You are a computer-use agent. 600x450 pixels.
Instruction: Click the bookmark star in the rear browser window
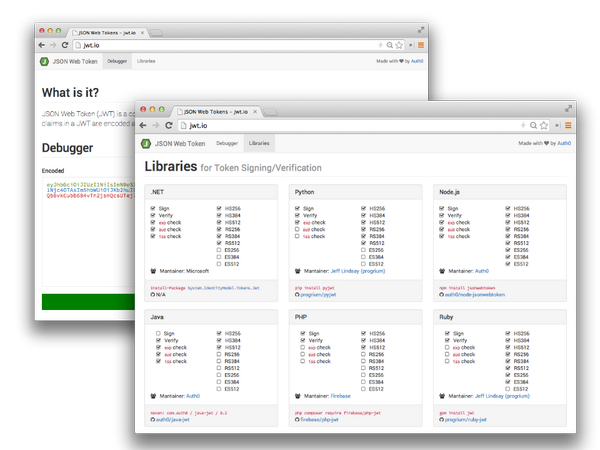point(399,45)
